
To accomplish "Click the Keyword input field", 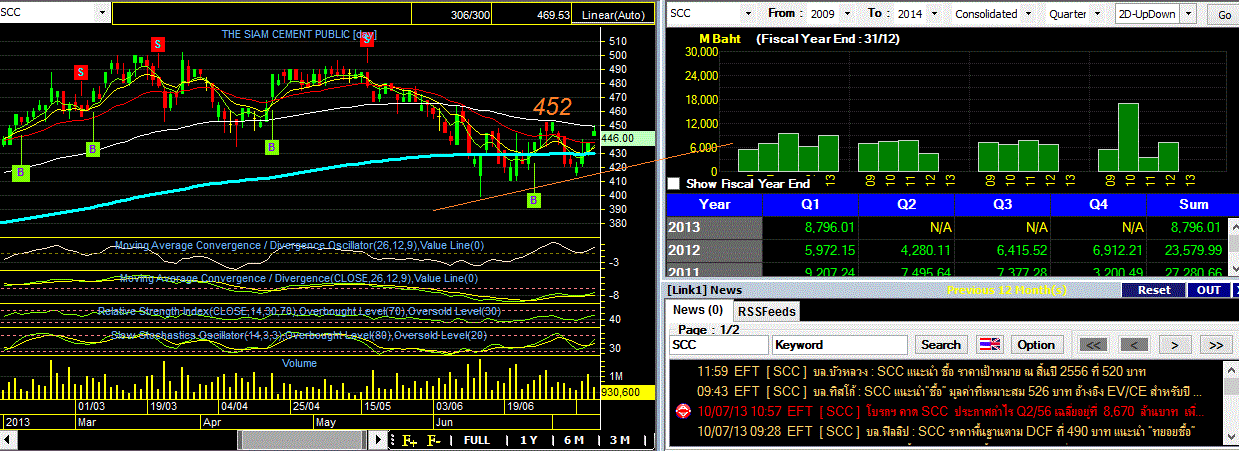I will [x=840, y=344].
